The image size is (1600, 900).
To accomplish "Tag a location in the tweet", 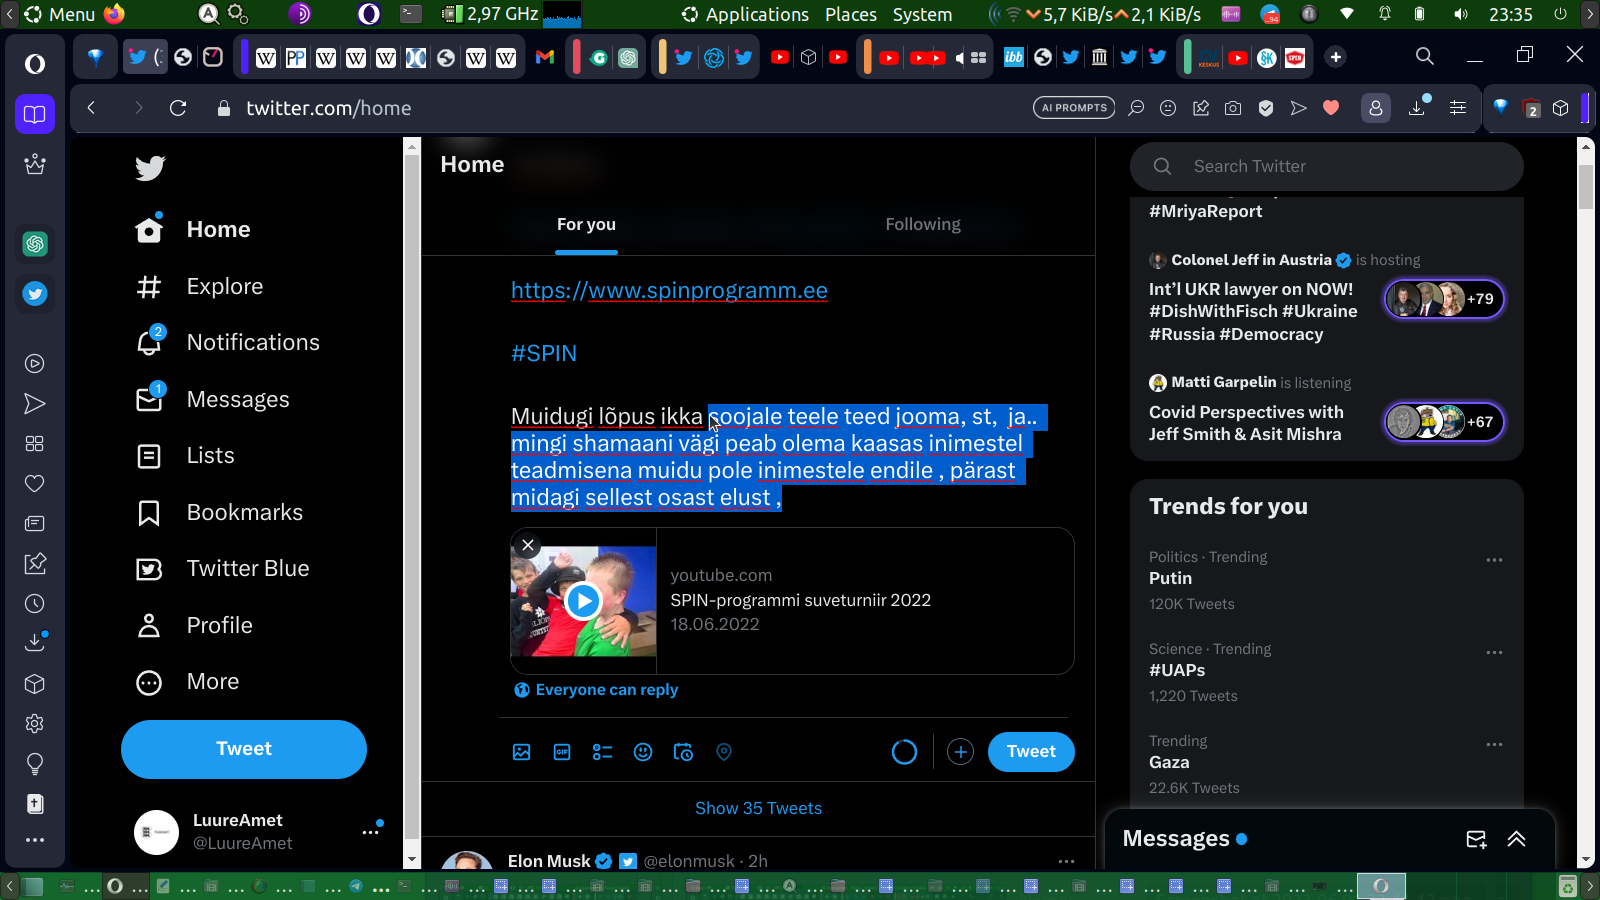I will tap(724, 752).
